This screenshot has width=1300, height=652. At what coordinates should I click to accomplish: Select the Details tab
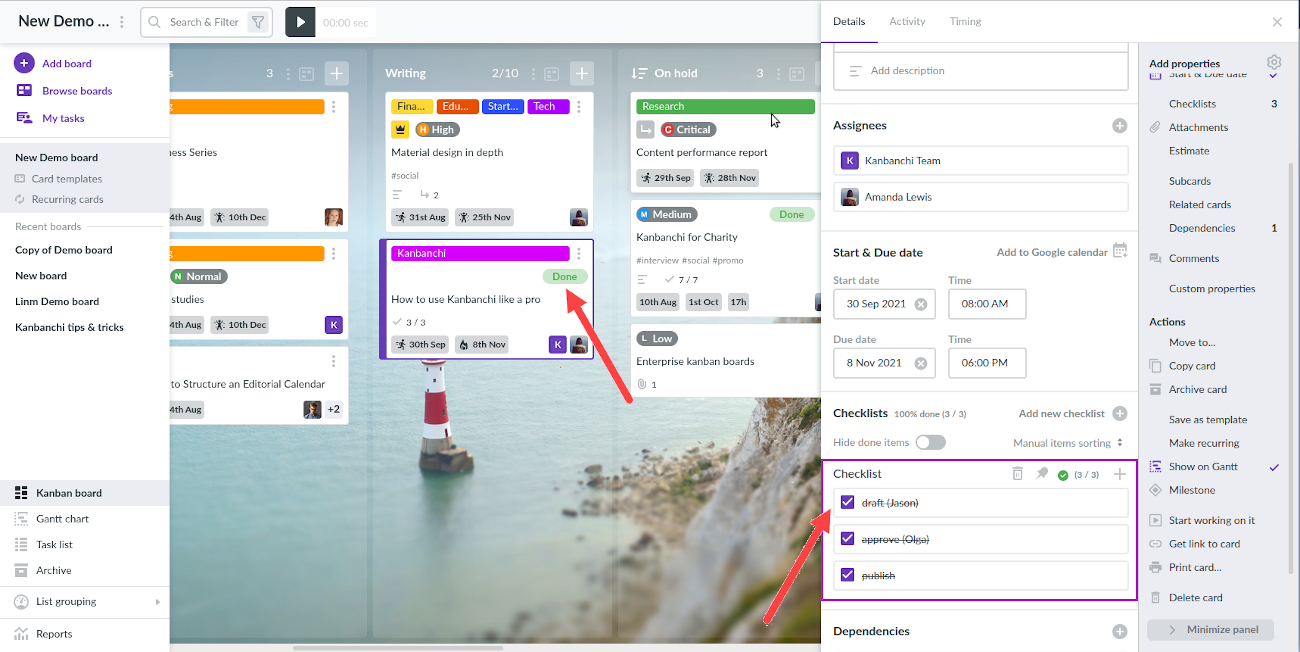pyautogui.click(x=849, y=21)
